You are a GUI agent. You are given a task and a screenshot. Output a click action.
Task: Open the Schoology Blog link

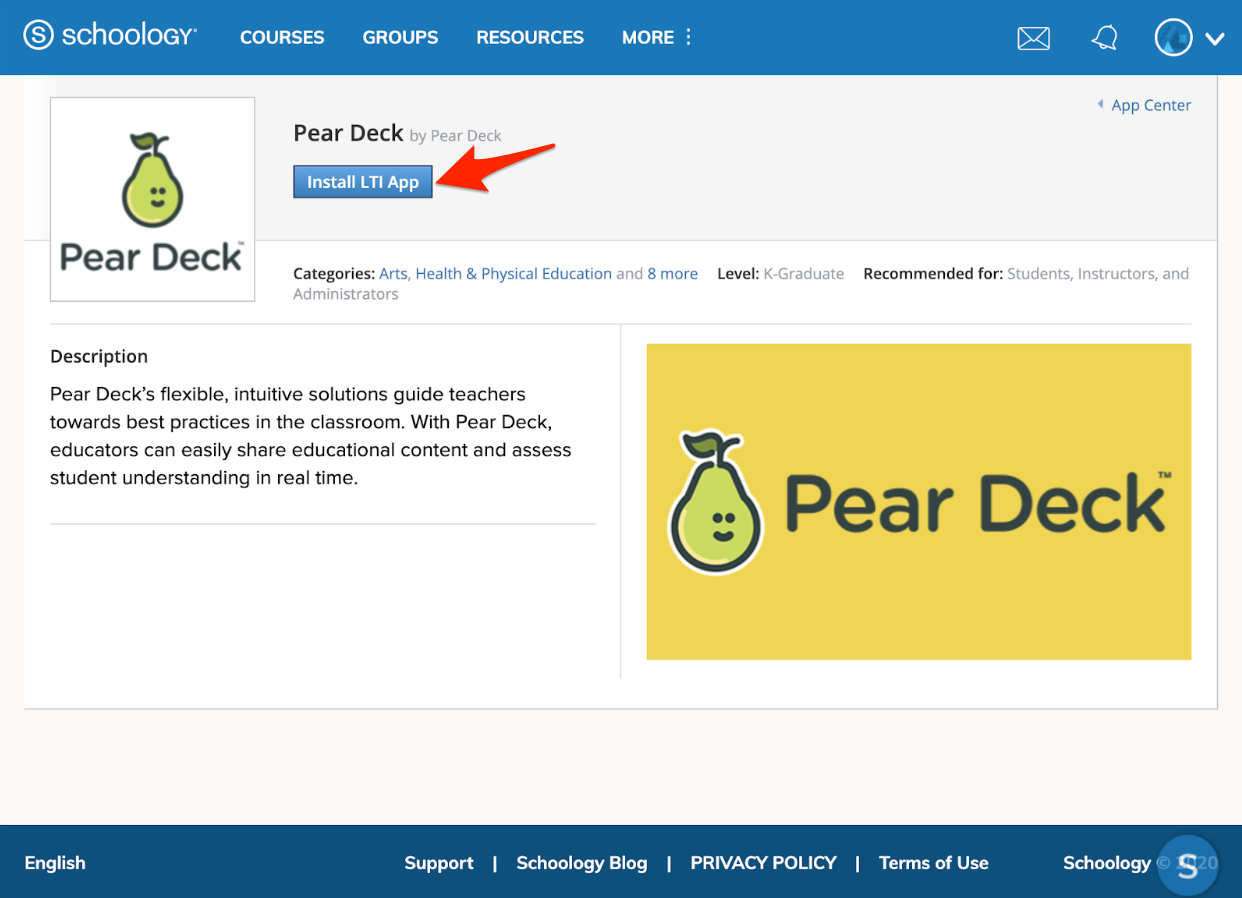coord(582,863)
